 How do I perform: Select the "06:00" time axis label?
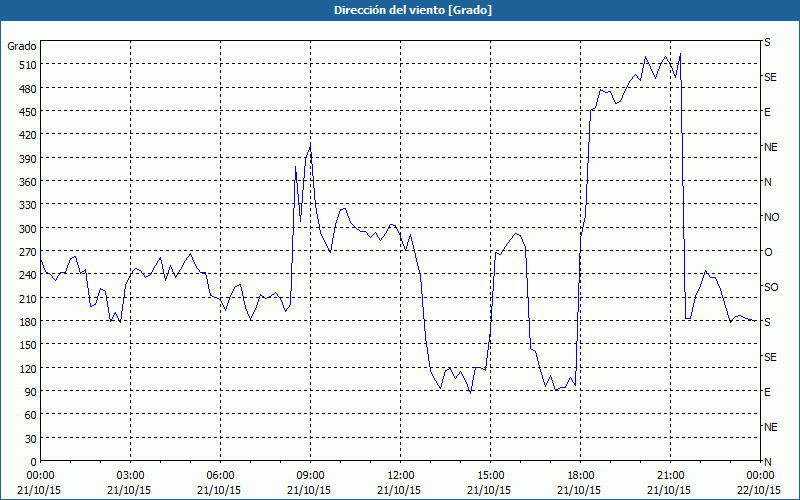[220, 476]
